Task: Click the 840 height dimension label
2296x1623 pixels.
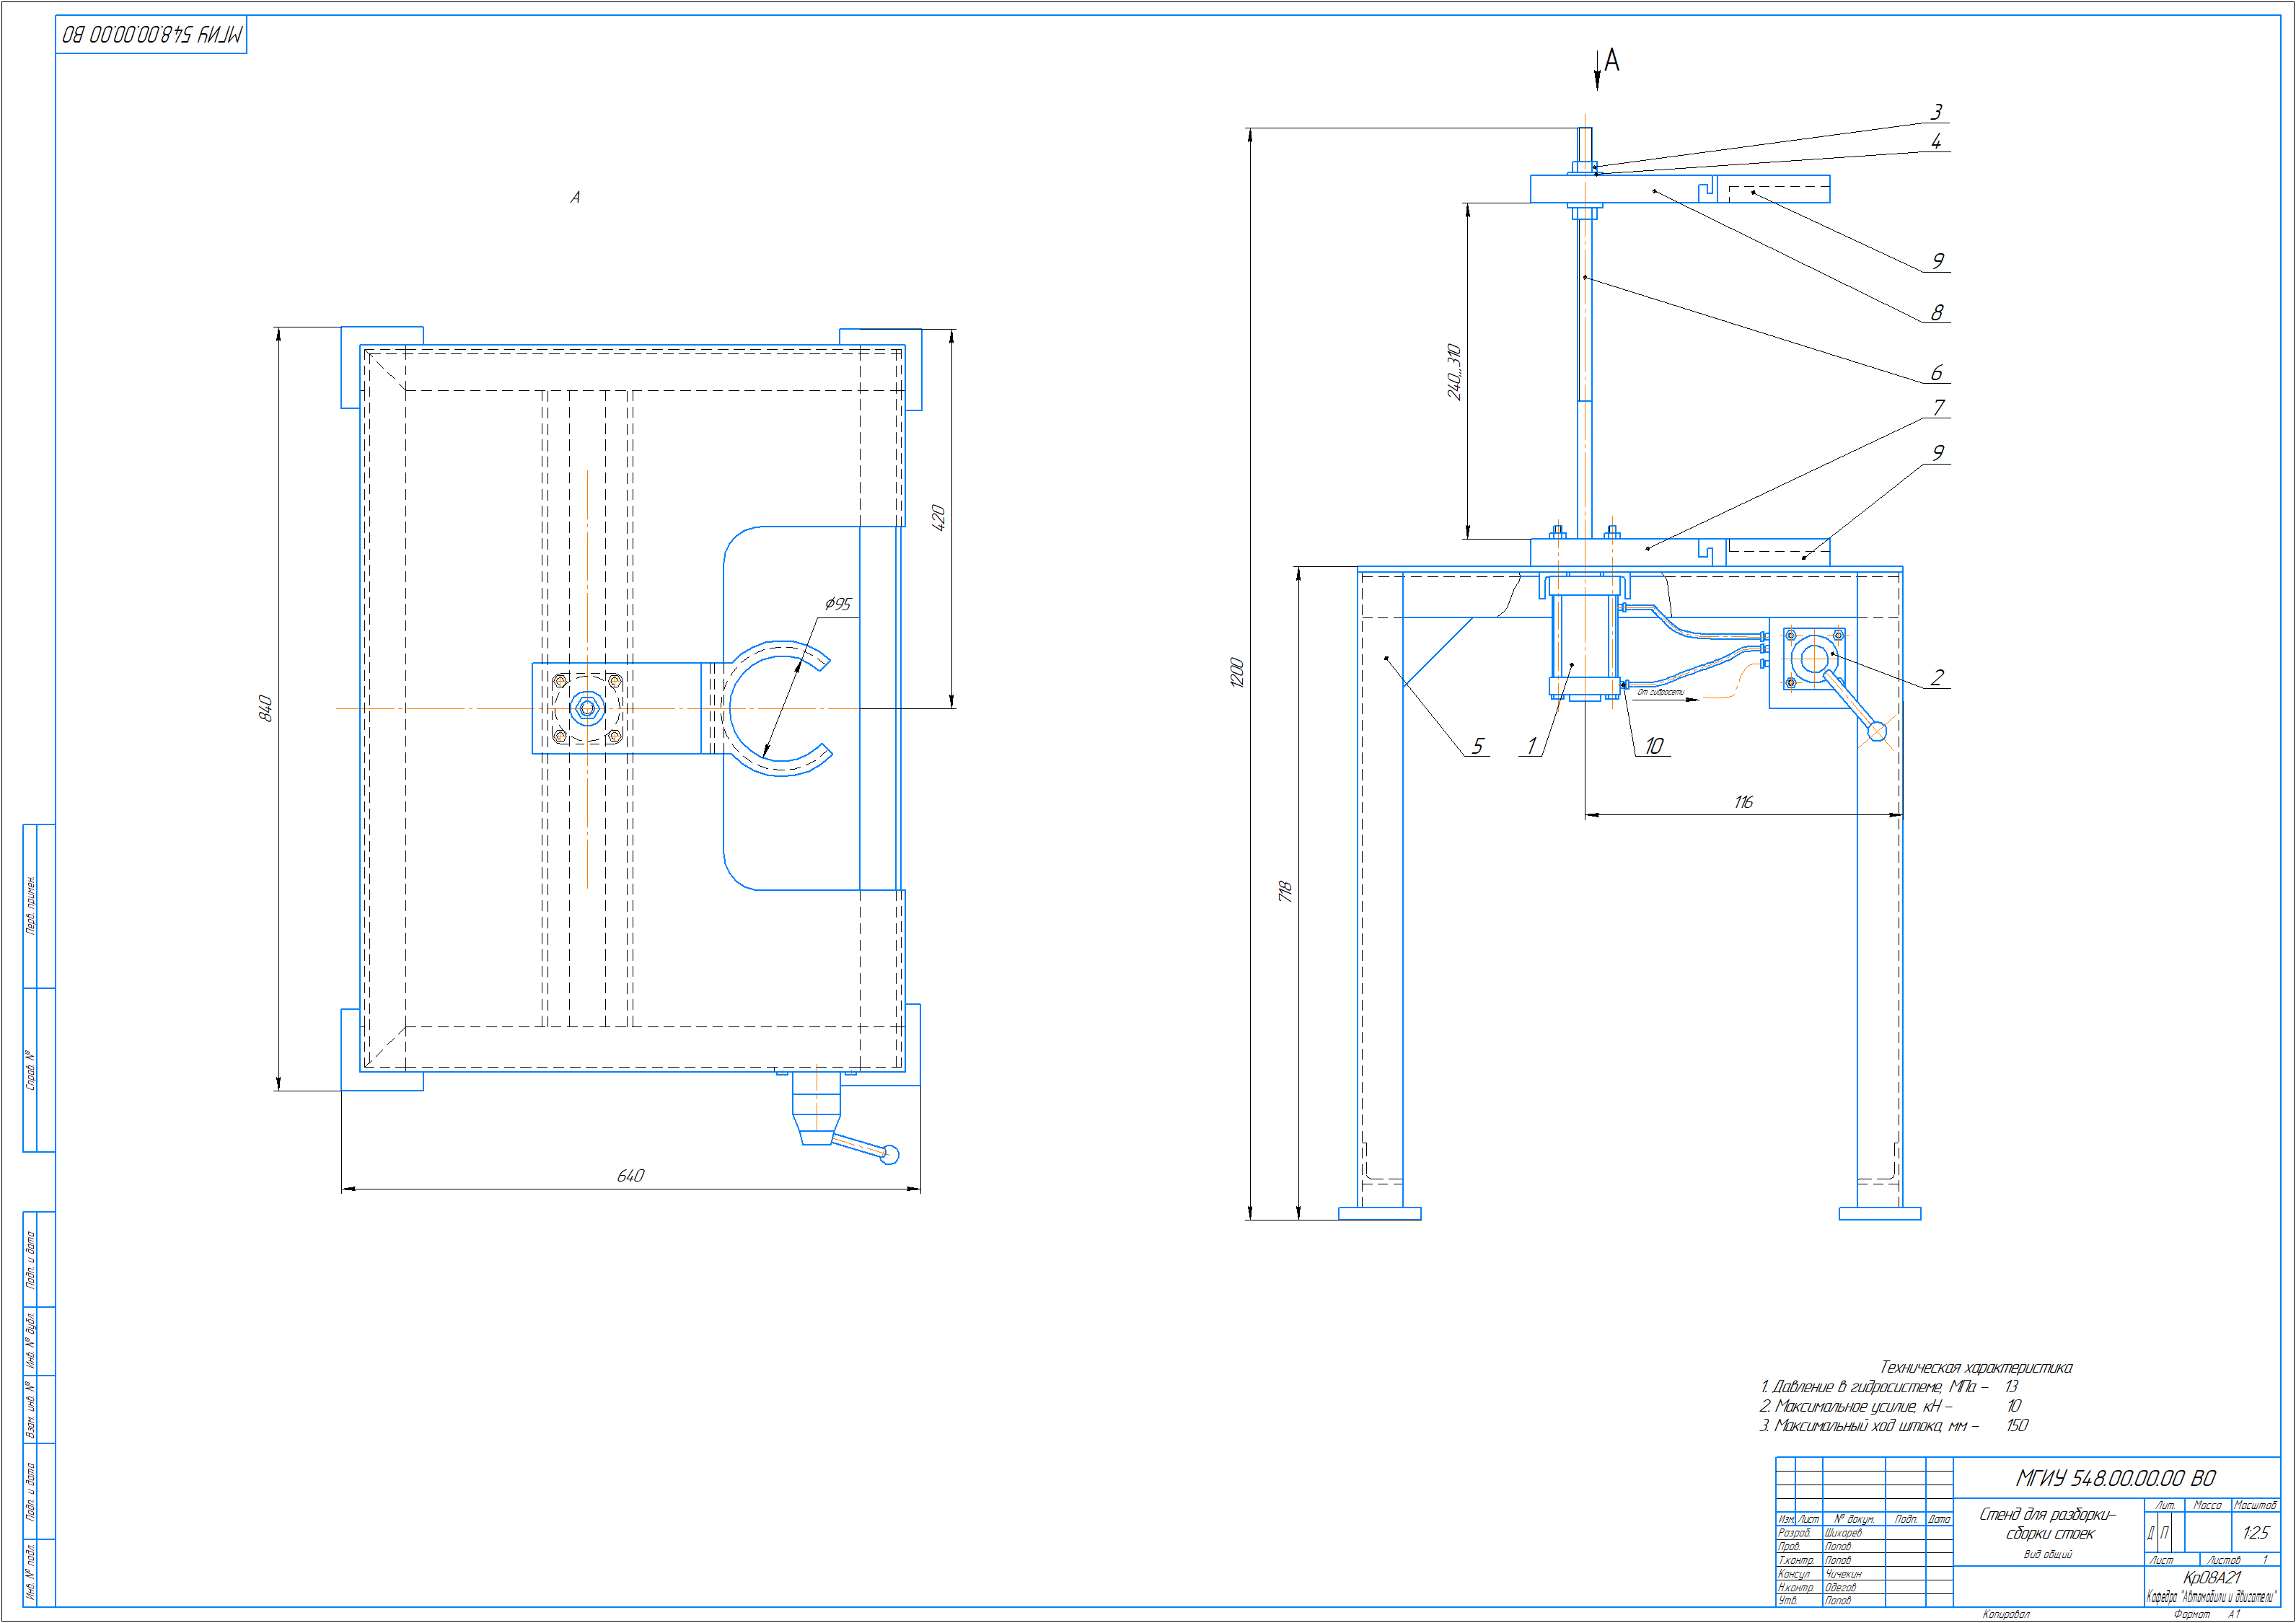Action: click(266, 708)
